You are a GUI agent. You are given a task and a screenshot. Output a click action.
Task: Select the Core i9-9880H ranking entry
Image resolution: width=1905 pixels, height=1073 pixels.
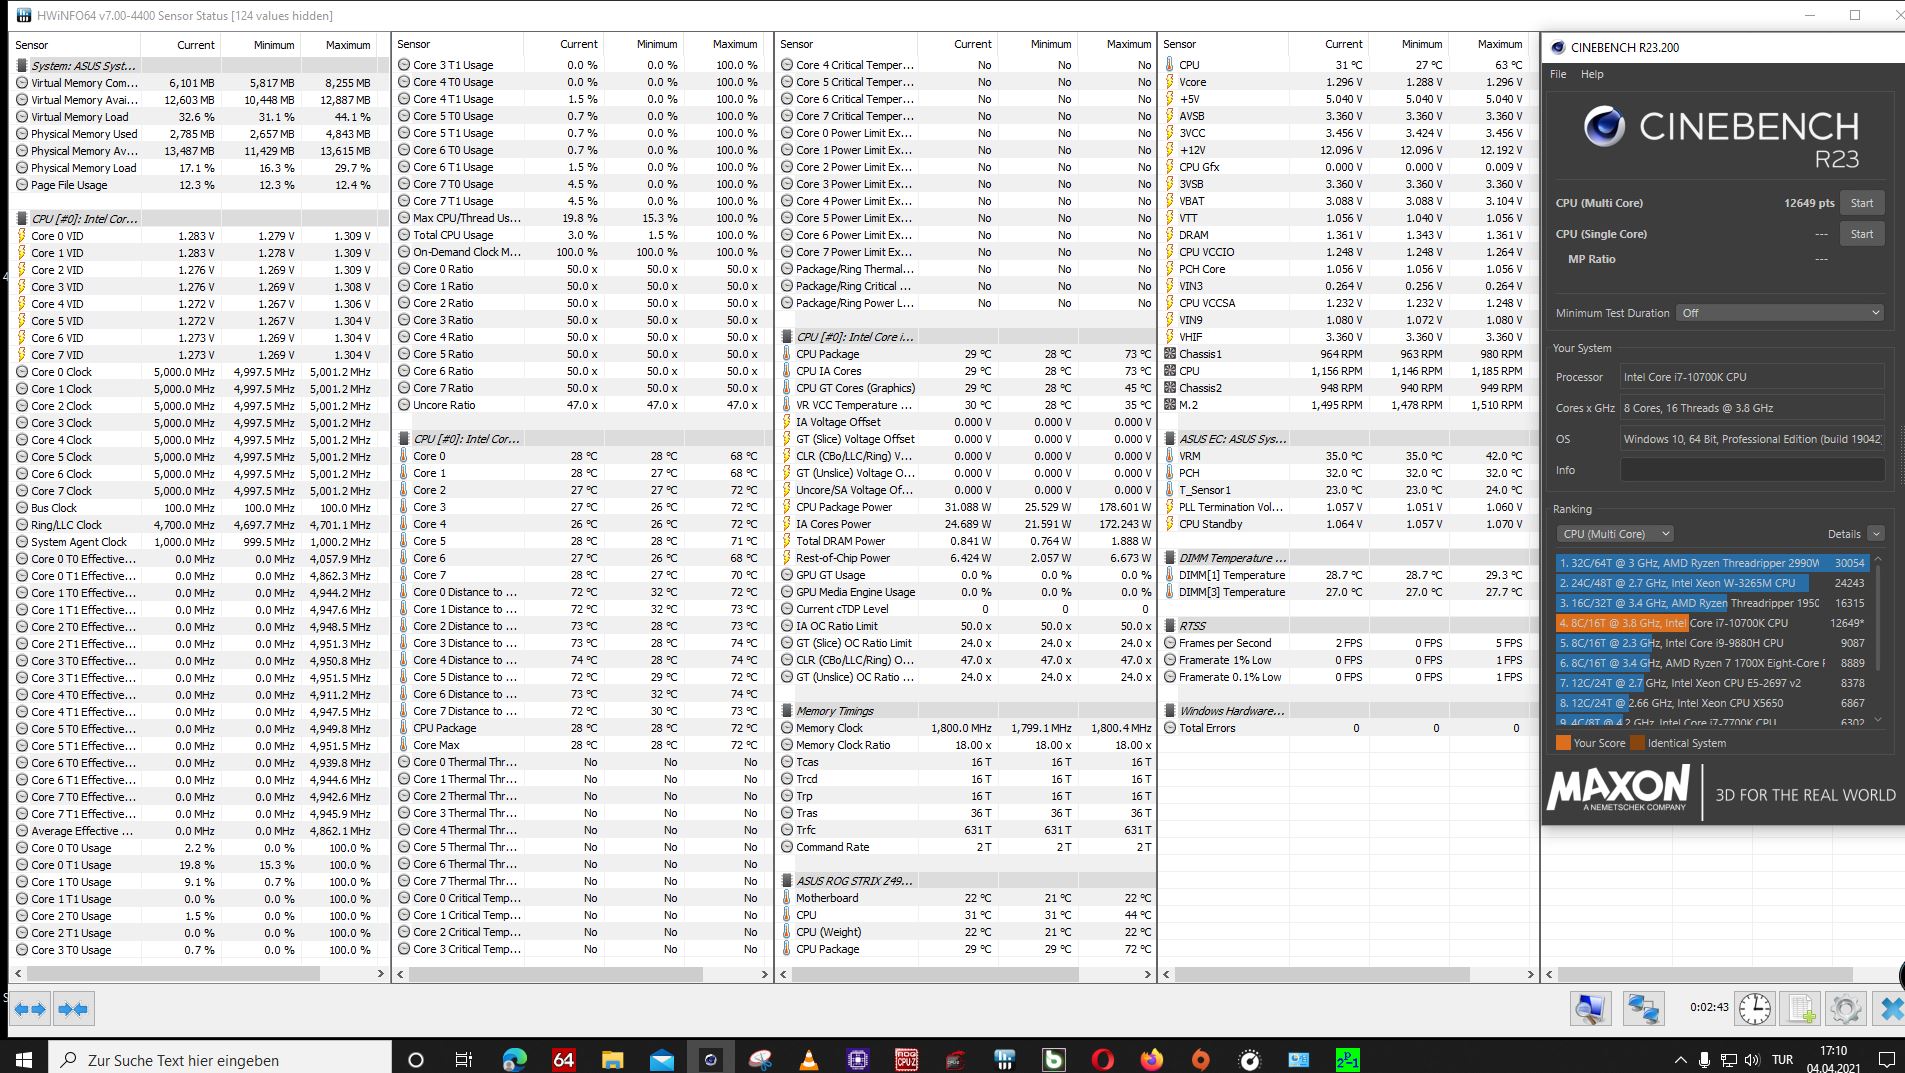click(x=1711, y=643)
